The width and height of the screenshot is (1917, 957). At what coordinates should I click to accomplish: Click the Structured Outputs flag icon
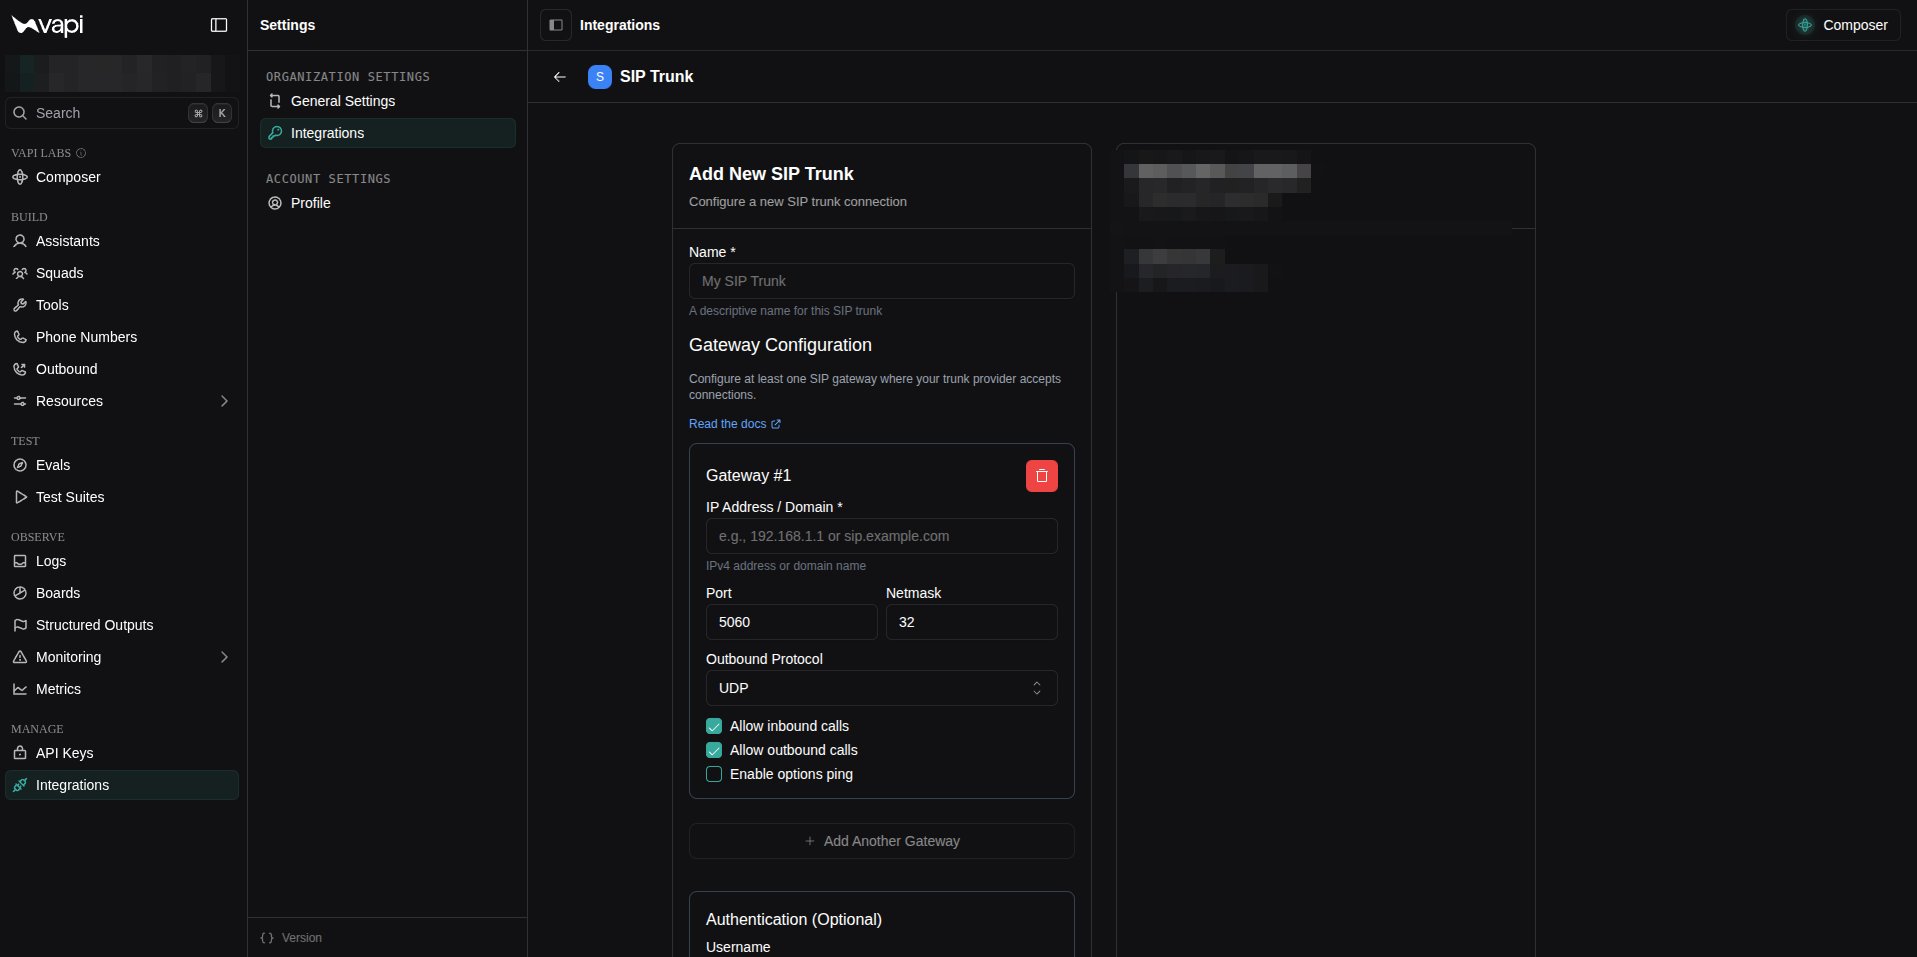(20, 625)
